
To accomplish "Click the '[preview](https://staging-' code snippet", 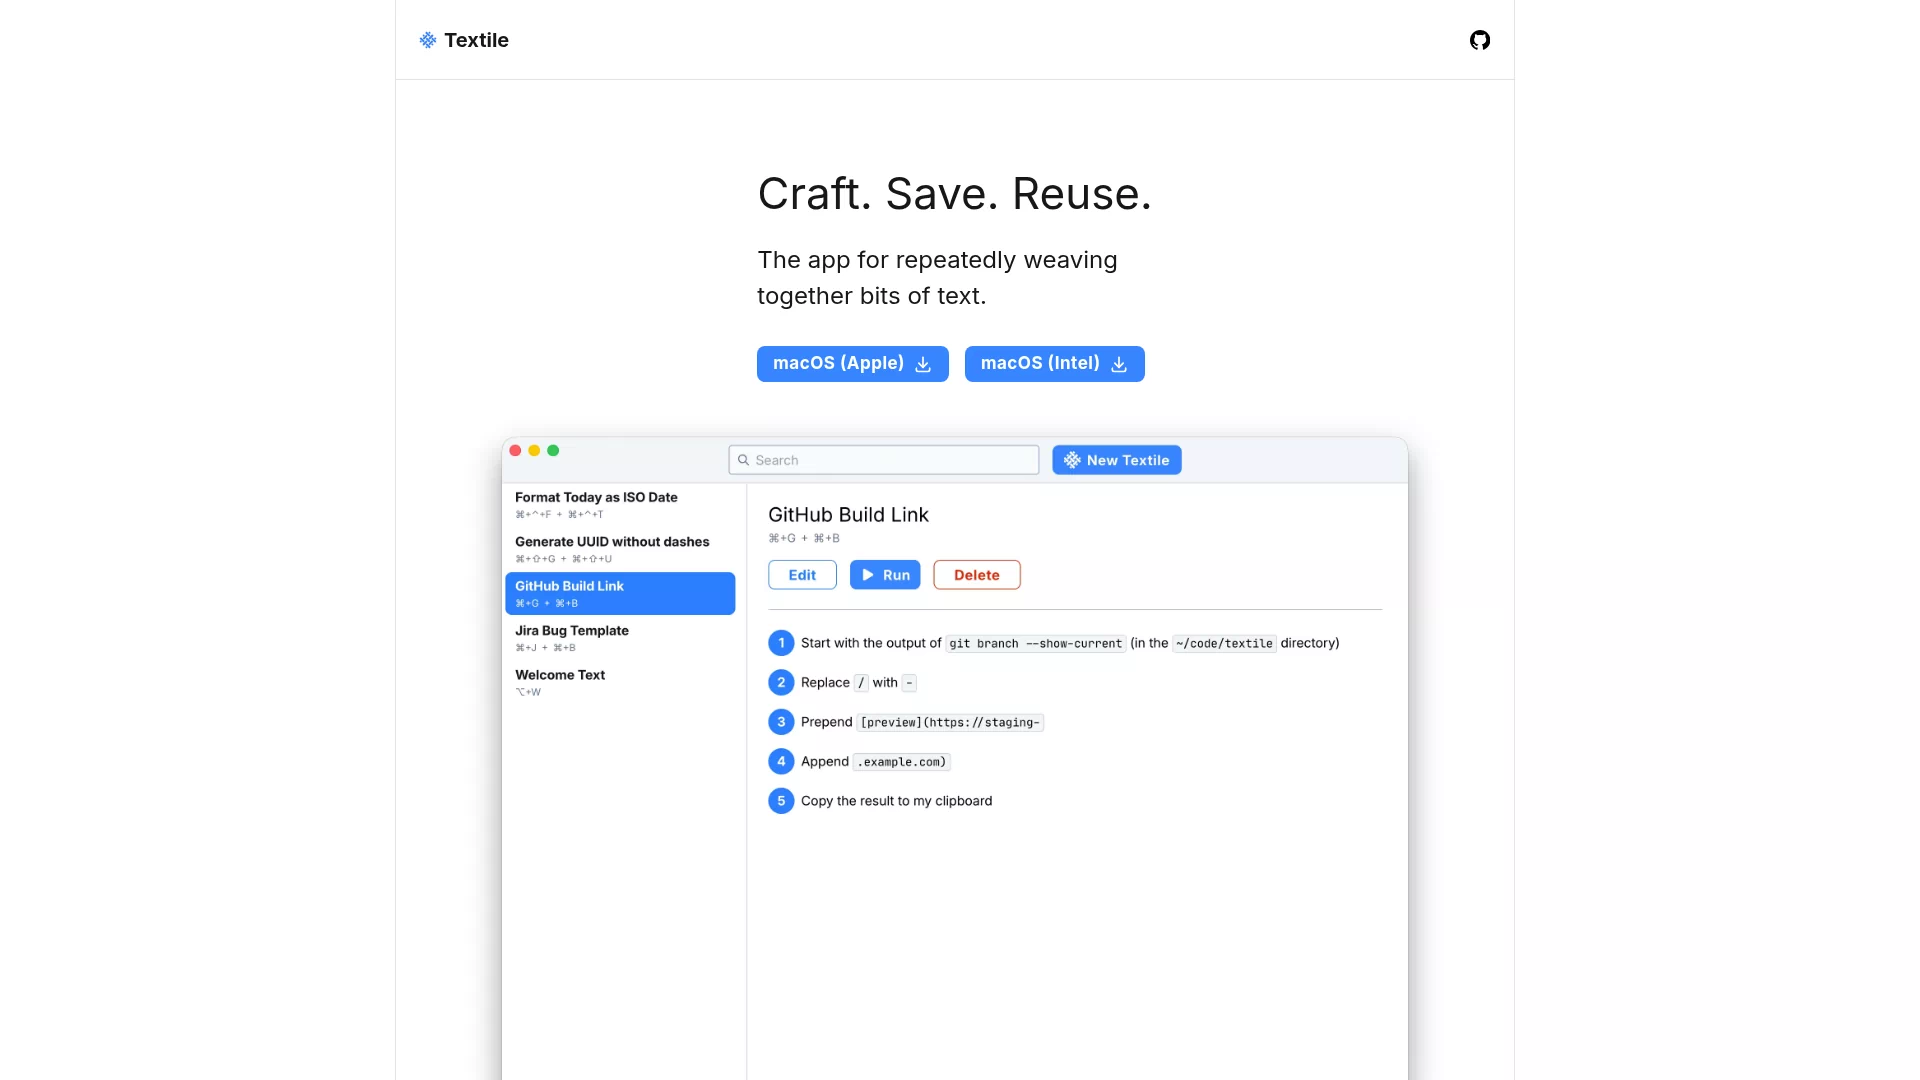I will [x=950, y=723].
